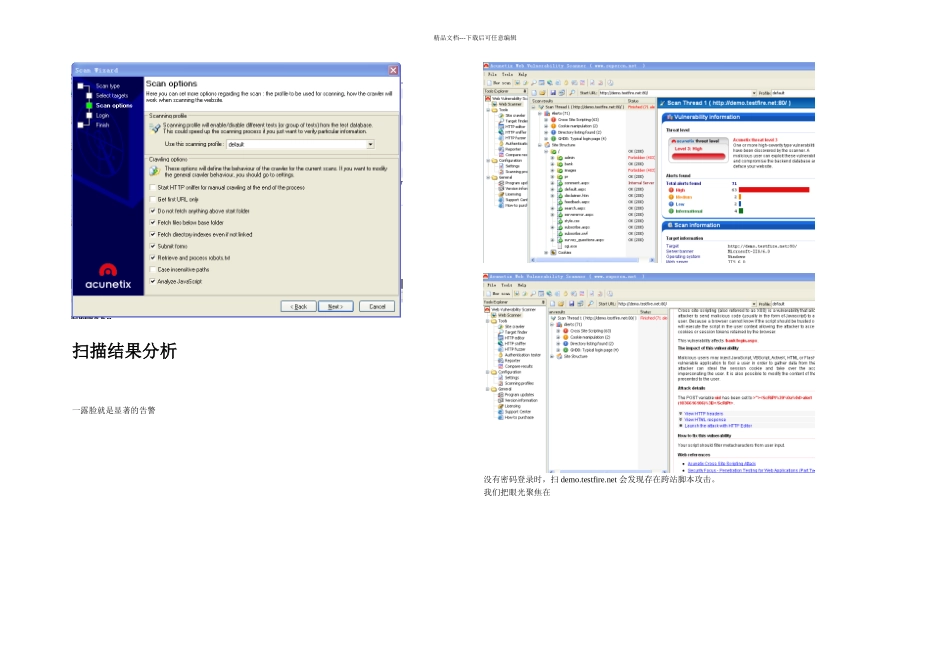950x672 pixels.
Task: Open Authentication tester in lower Tools Explorer
Action: tap(519, 355)
